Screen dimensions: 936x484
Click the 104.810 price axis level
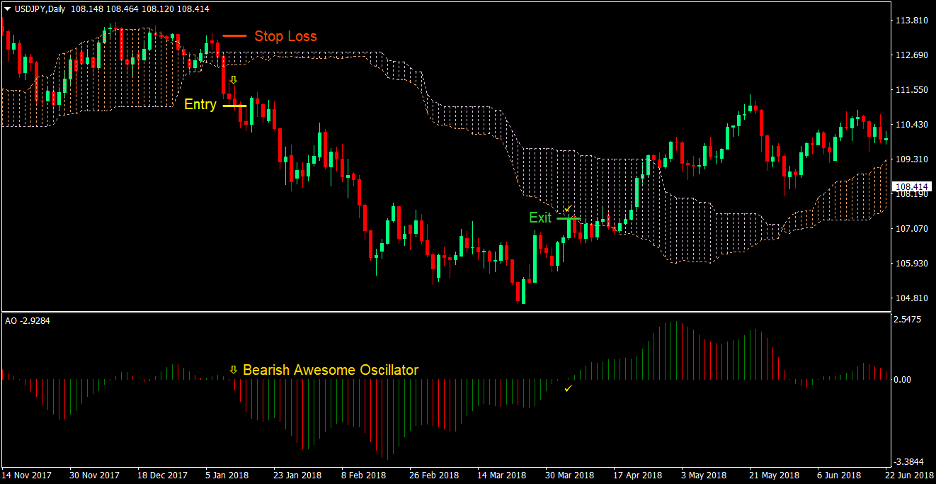pyautogui.click(x=910, y=297)
